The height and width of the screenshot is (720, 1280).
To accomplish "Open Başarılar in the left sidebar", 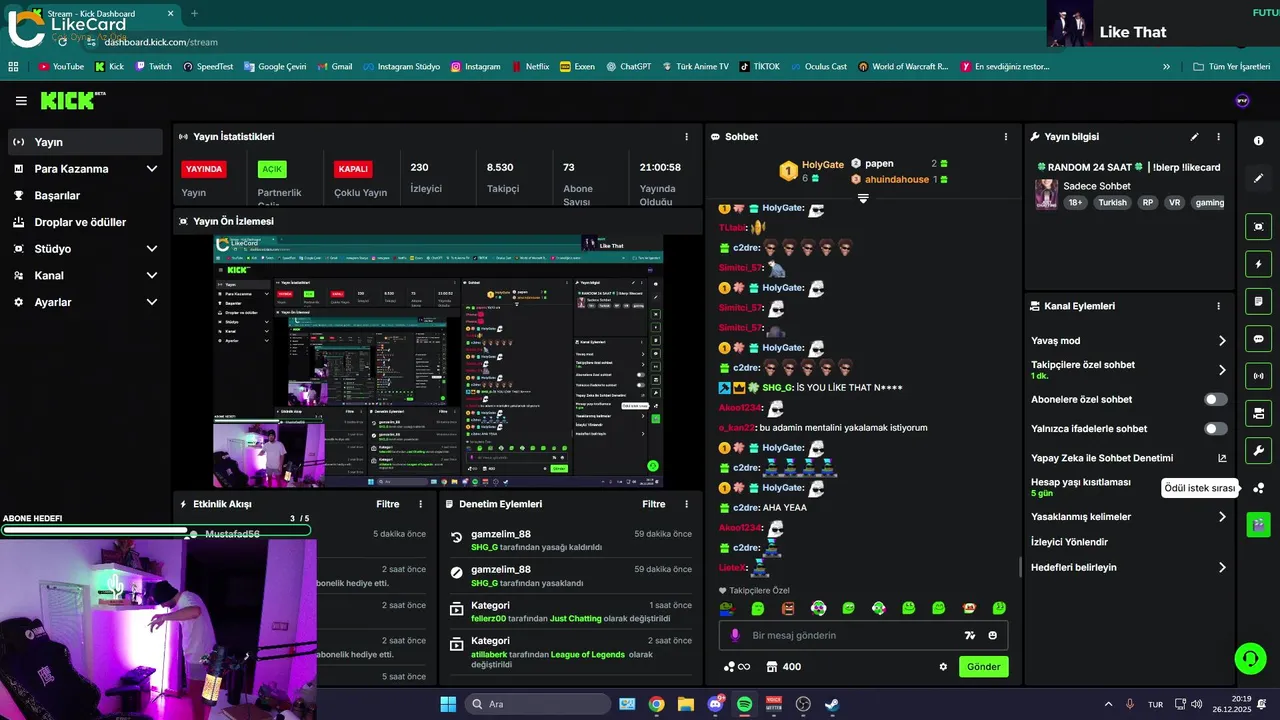I will tap(85, 196).
